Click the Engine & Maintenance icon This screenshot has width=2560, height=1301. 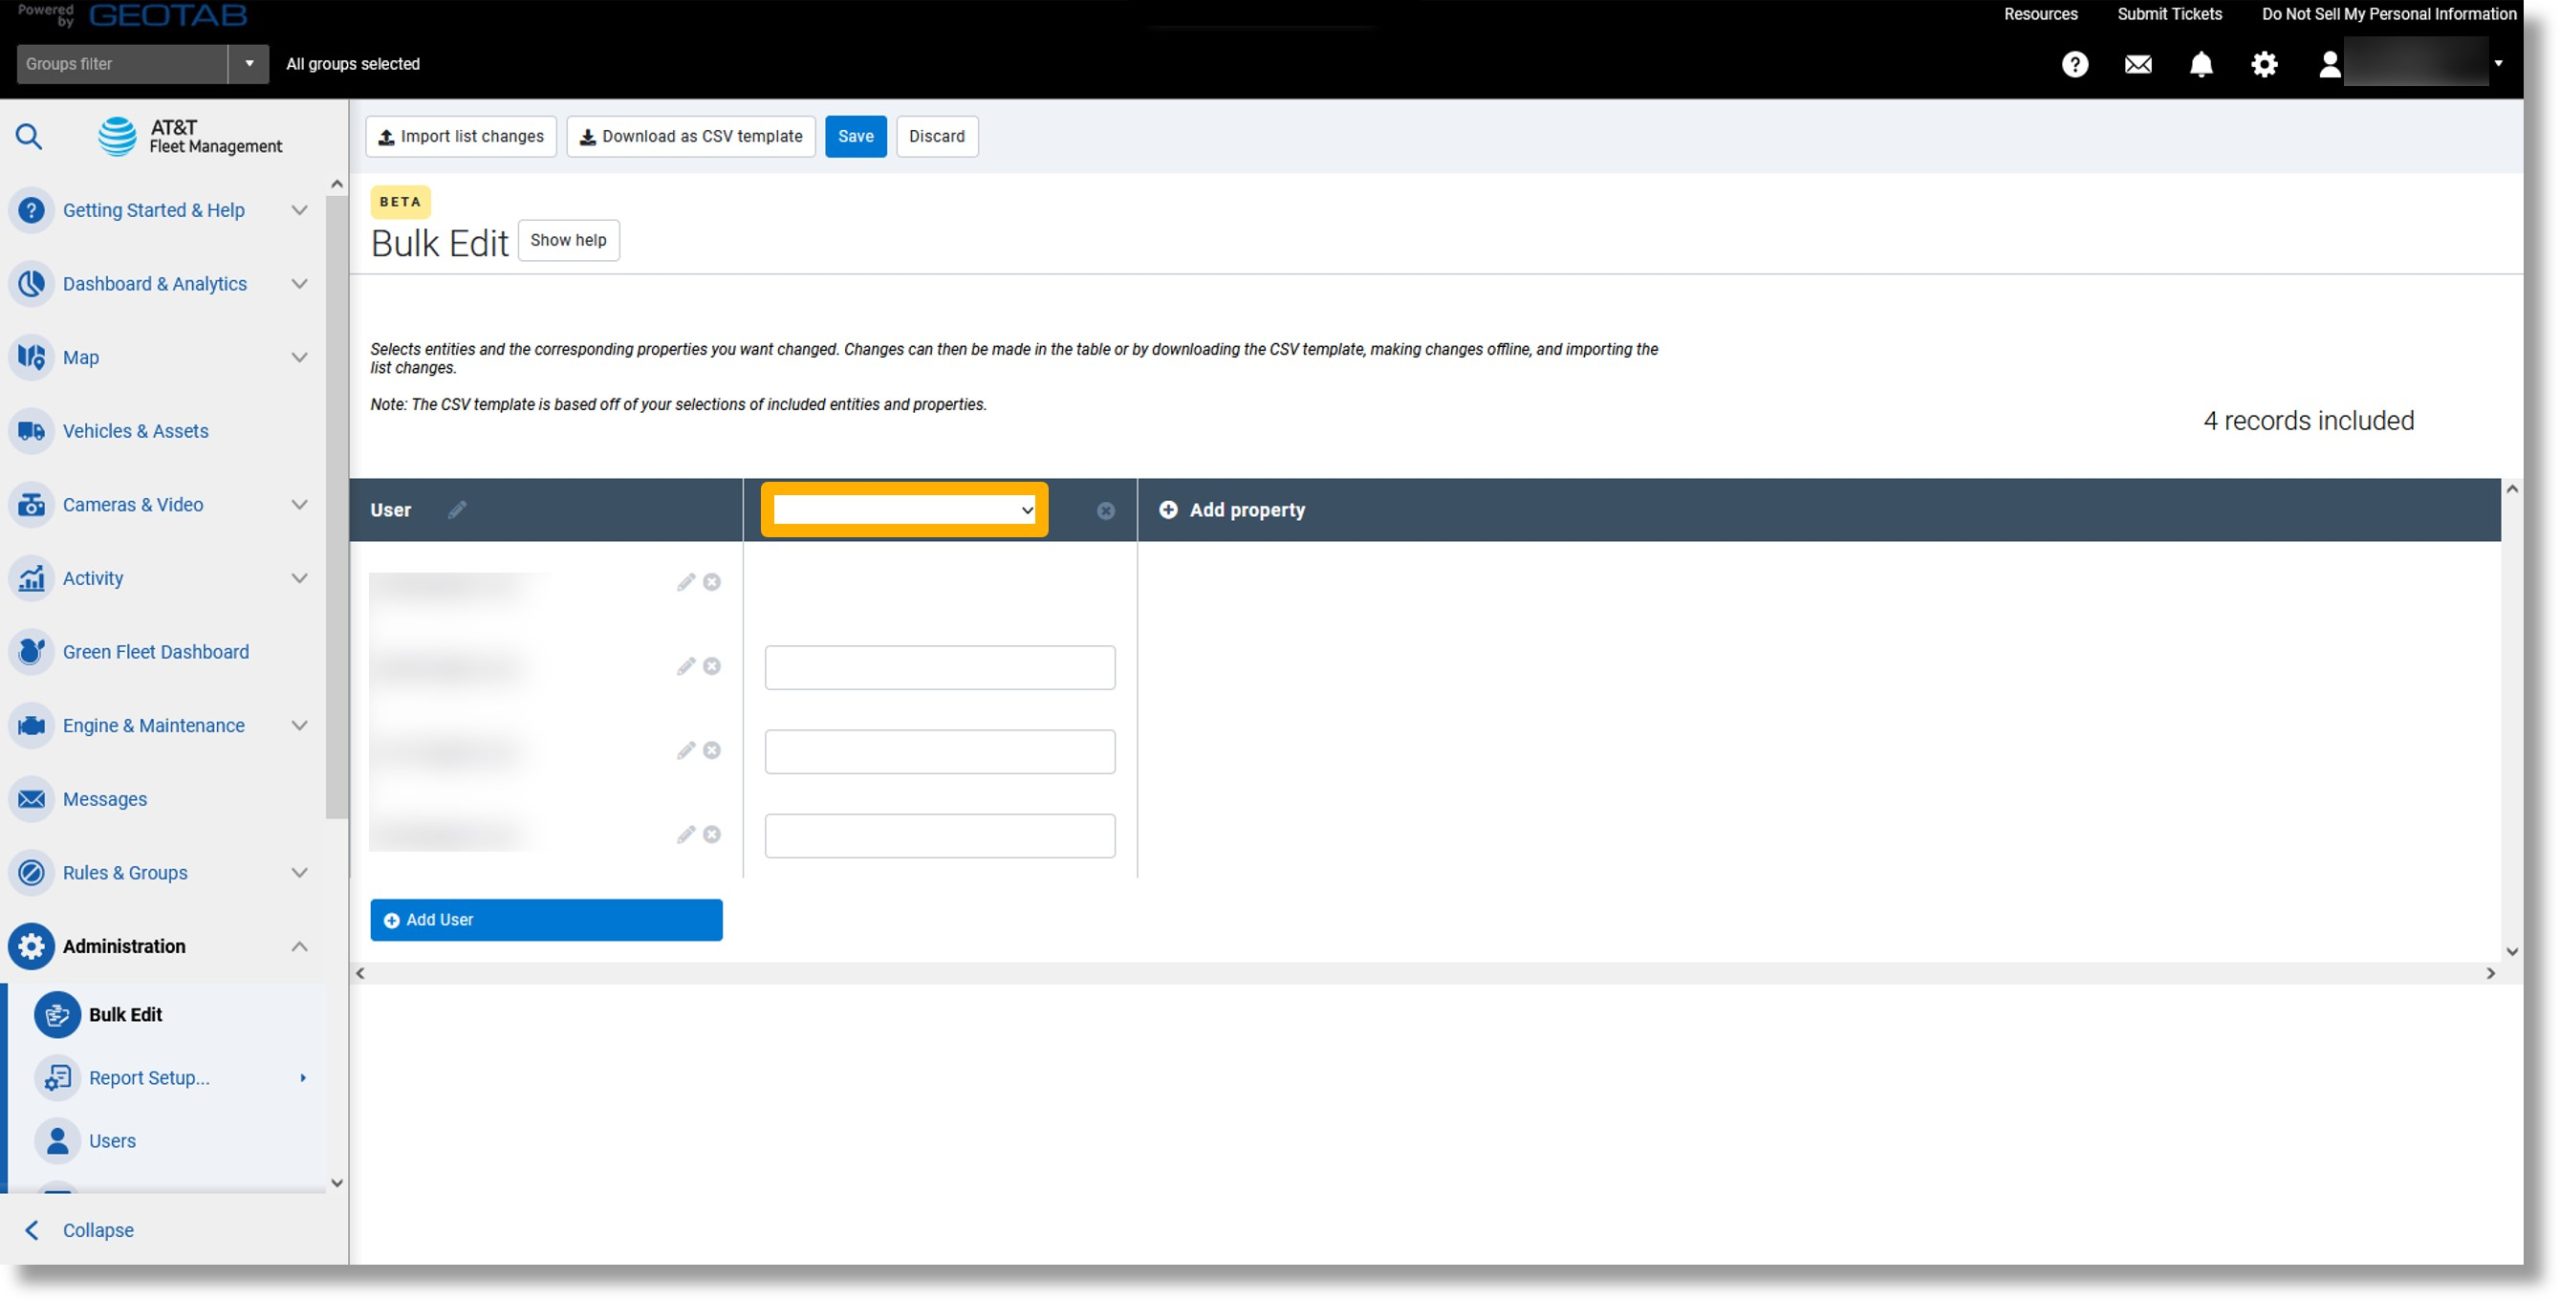[31, 726]
